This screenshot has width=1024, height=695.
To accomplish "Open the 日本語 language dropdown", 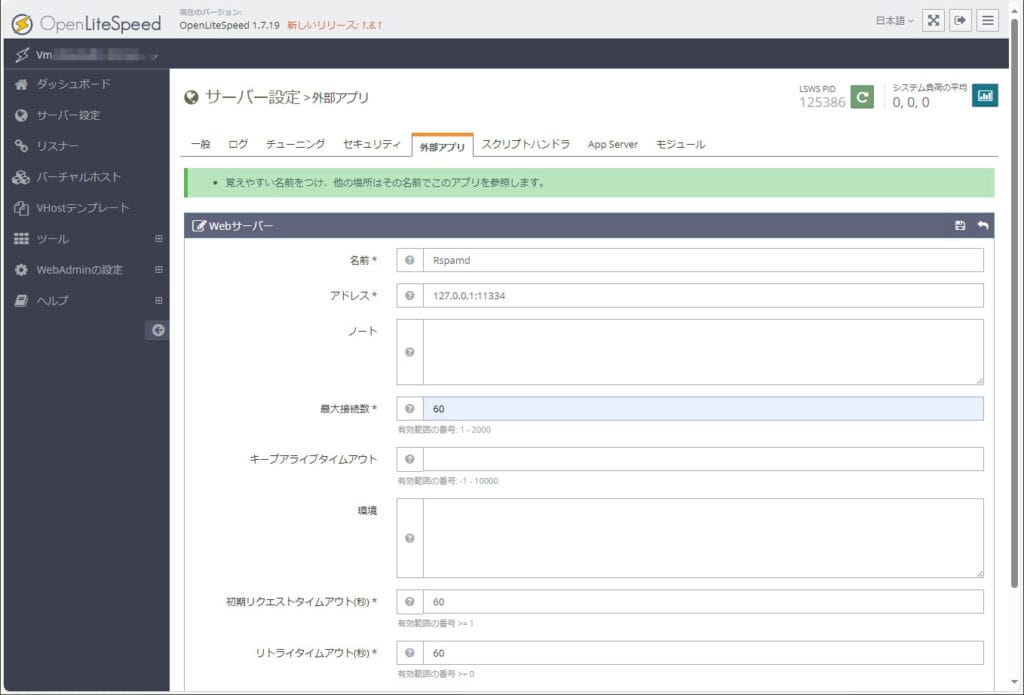I will tap(894, 21).
